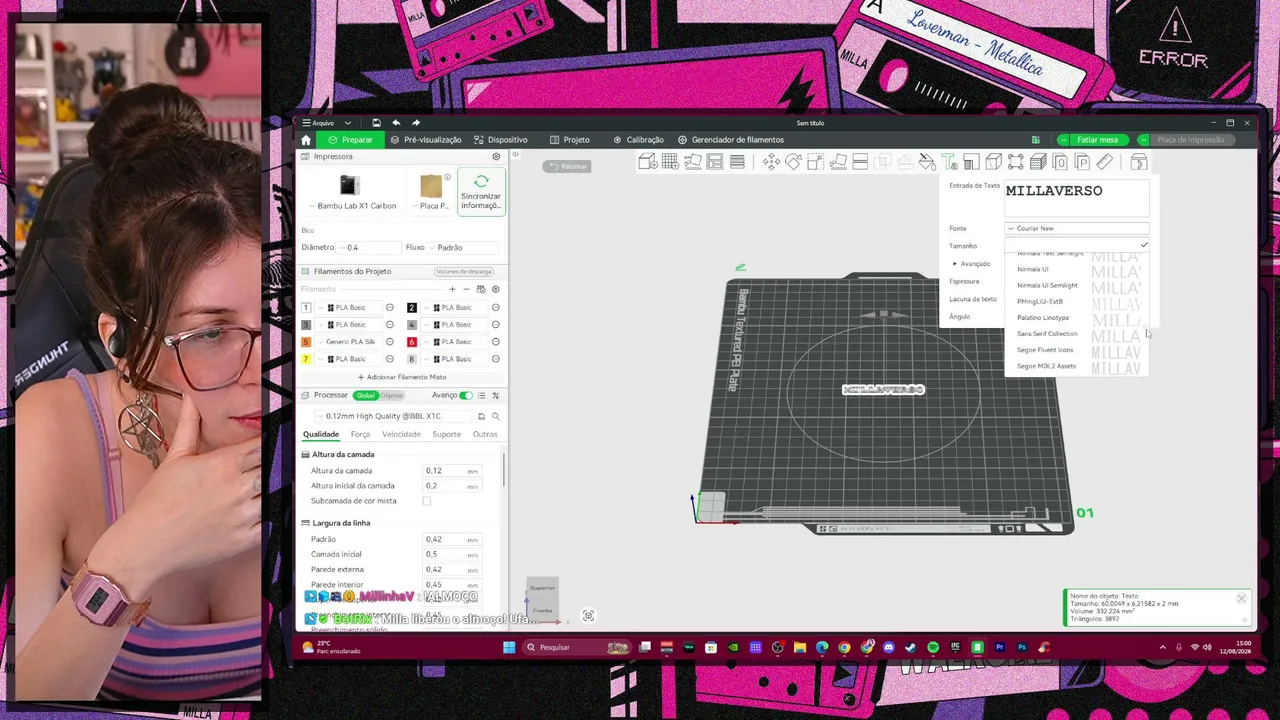Click the filament 7 yellow color swatch

[306, 359]
